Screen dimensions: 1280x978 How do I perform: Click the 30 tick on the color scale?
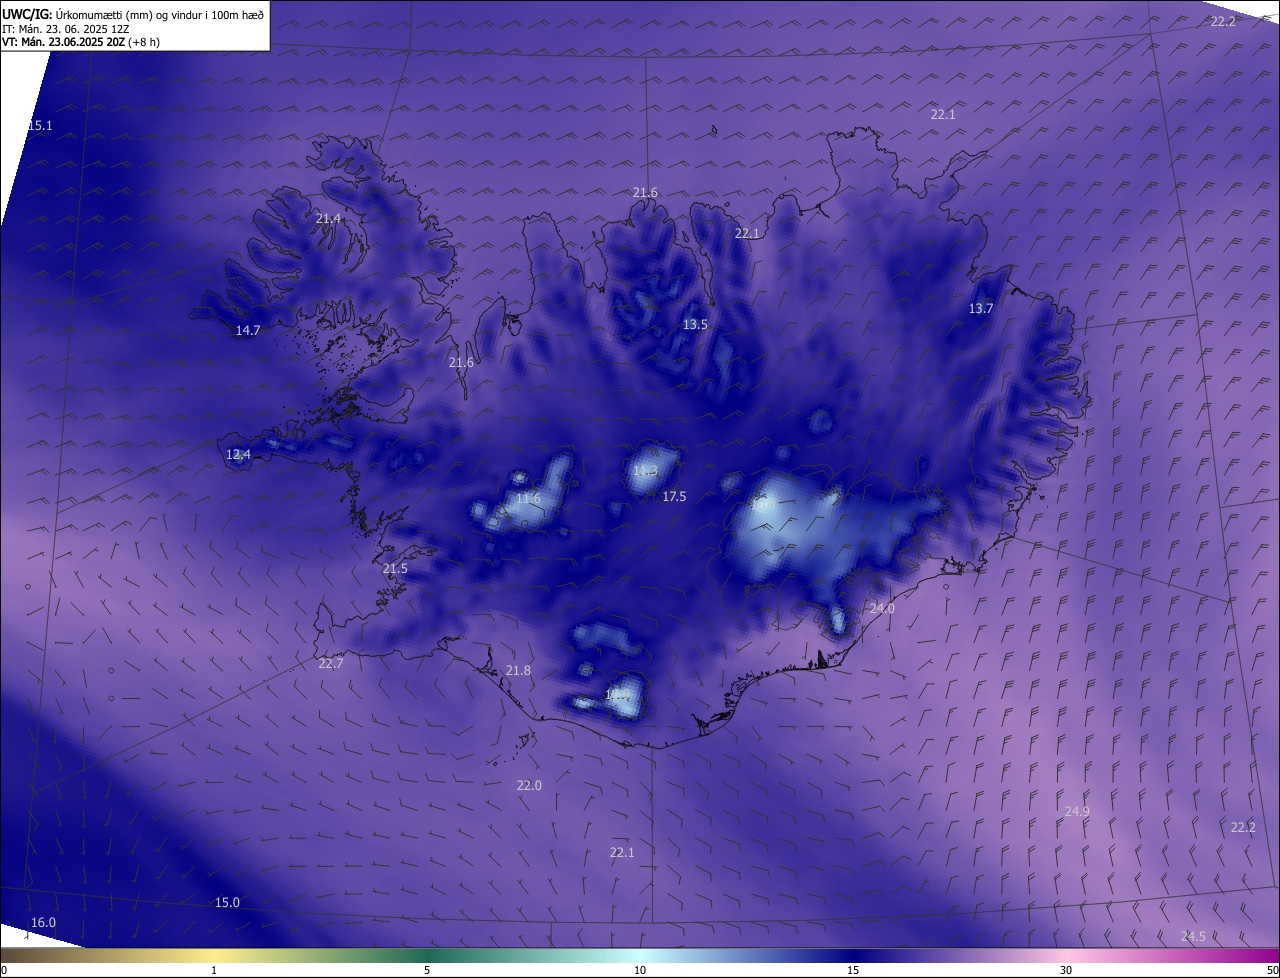1066,970
